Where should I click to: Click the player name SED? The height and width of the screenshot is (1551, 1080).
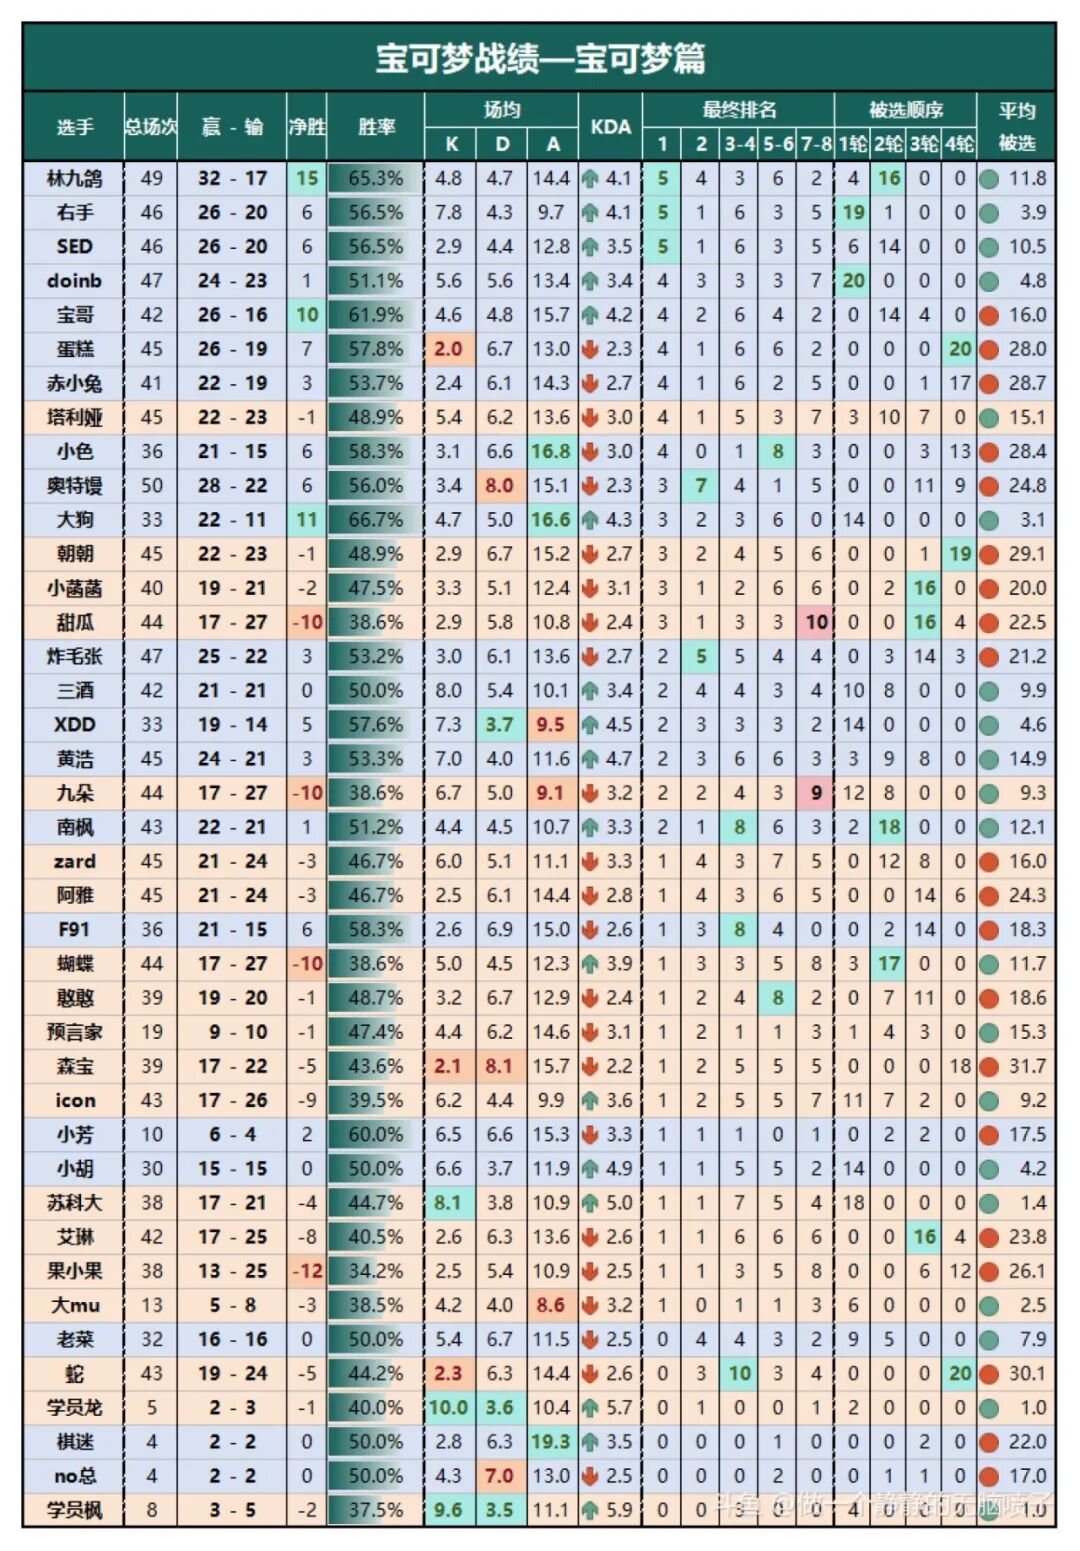coord(74,247)
